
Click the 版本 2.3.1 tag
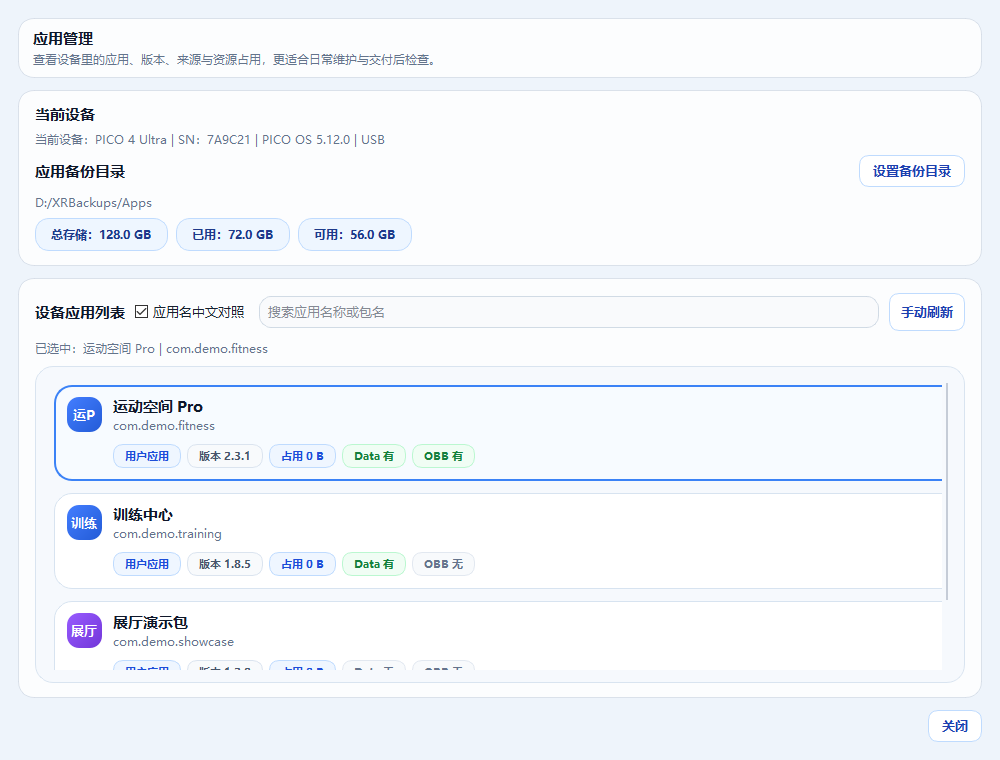click(224, 456)
